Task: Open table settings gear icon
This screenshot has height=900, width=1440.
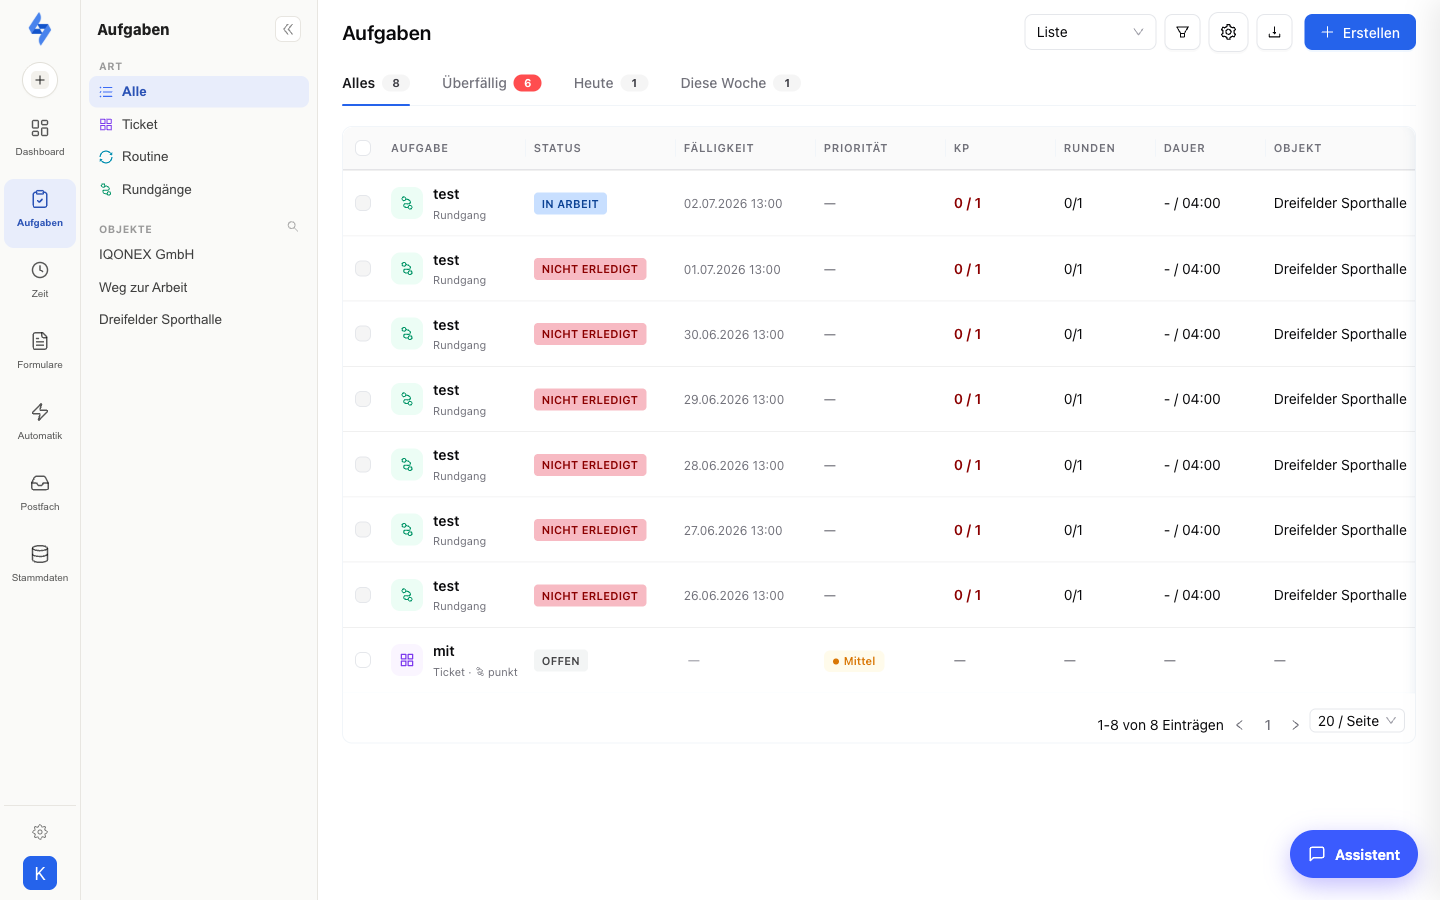Action: [x=1228, y=32]
